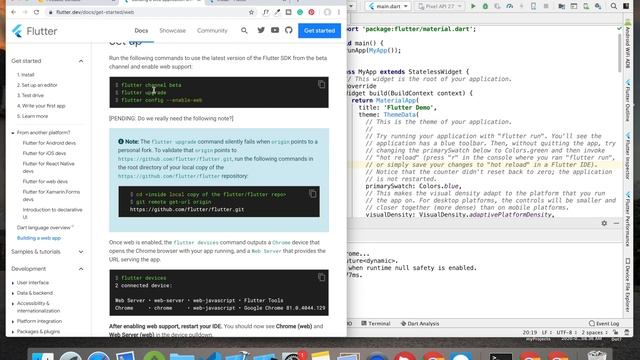This screenshot has width=640, height=360.
Task: Switch to the Dart Analysis tool window tab
Action: point(420,323)
